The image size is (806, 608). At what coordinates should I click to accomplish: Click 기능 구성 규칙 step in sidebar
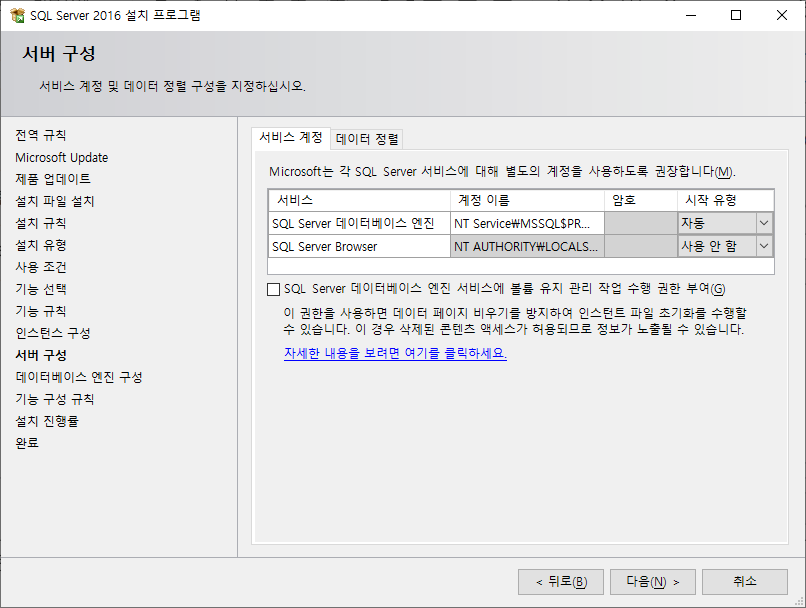pos(54,399)
